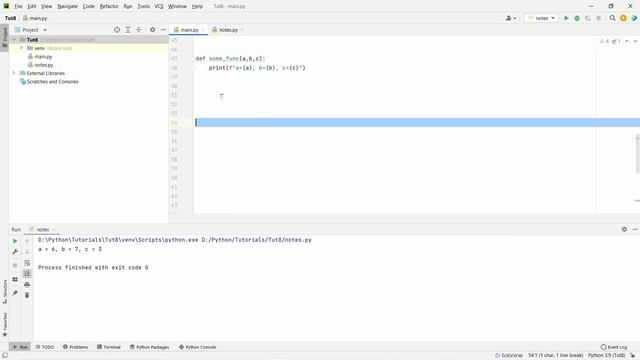Click the Print icon in the Run console
The image size is (640, 360).
coord(27,284)
